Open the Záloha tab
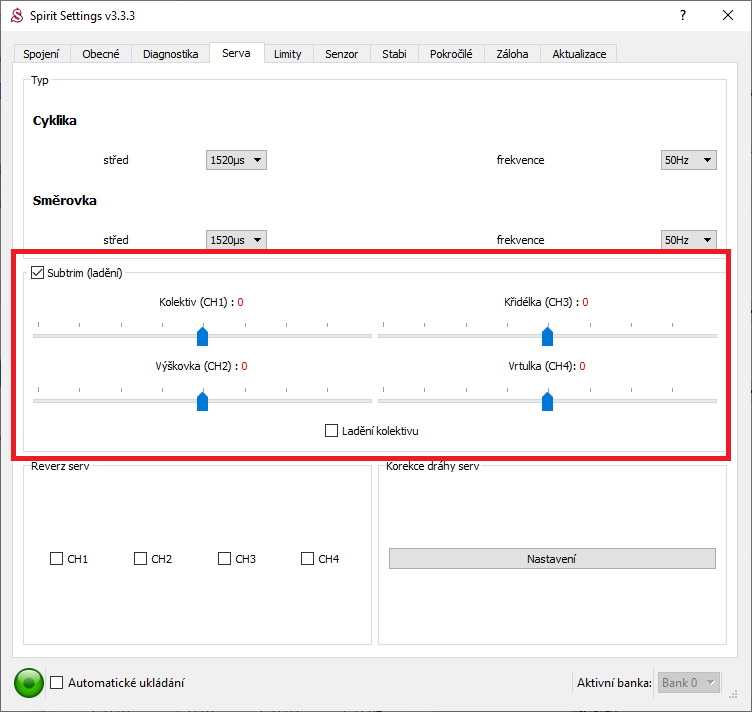Image resolution: width=752 pixels, height=712 pixels. [x=512, y=54]
